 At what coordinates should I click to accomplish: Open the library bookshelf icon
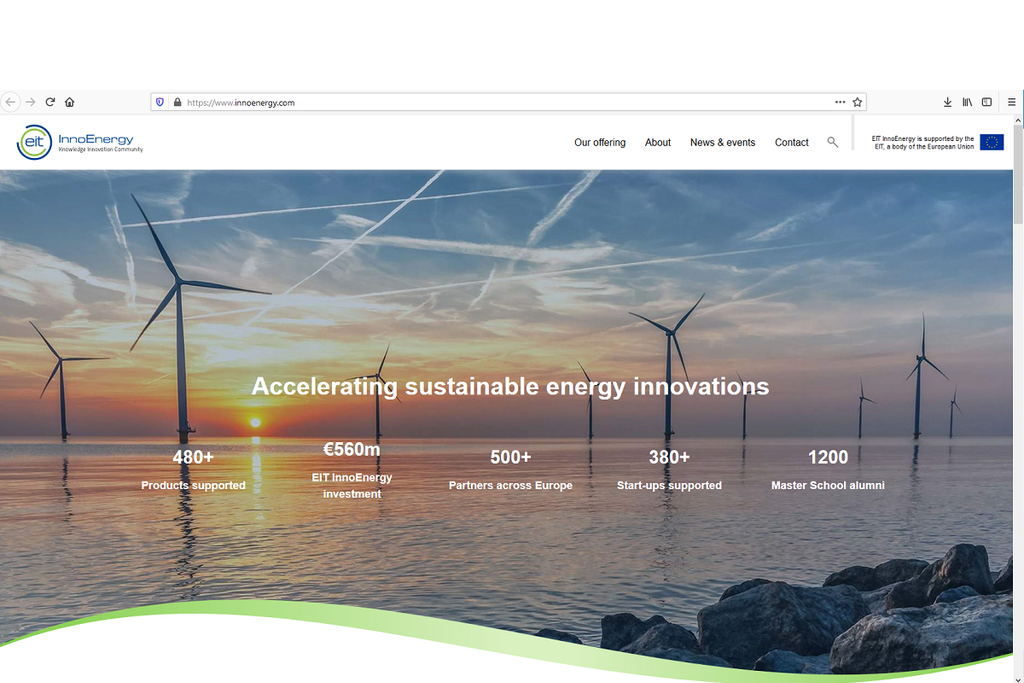point(967,102)
